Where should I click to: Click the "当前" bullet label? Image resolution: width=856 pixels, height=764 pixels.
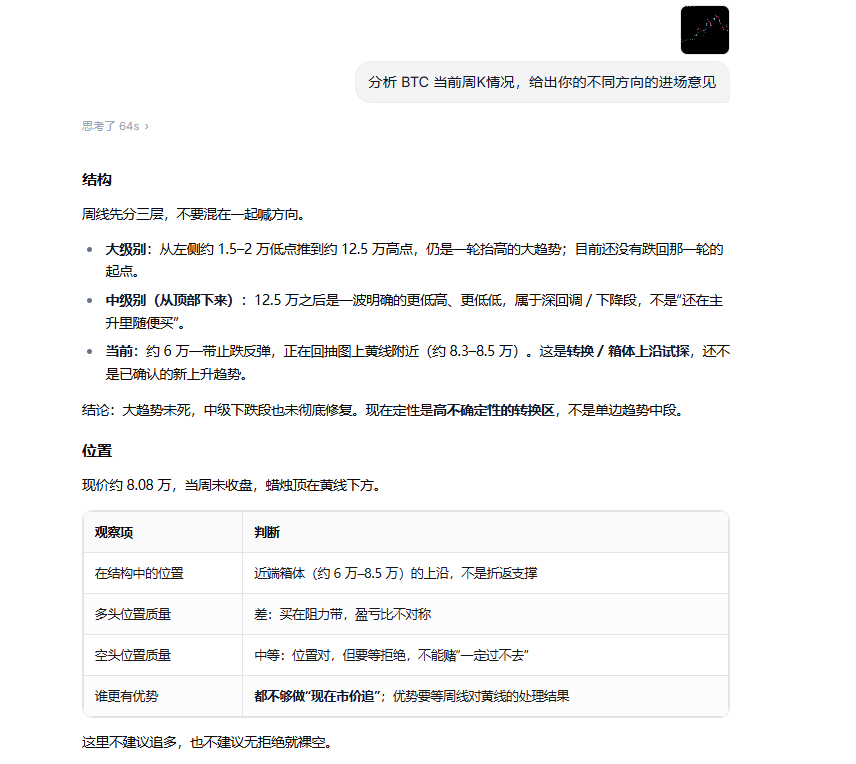point(118,351)
